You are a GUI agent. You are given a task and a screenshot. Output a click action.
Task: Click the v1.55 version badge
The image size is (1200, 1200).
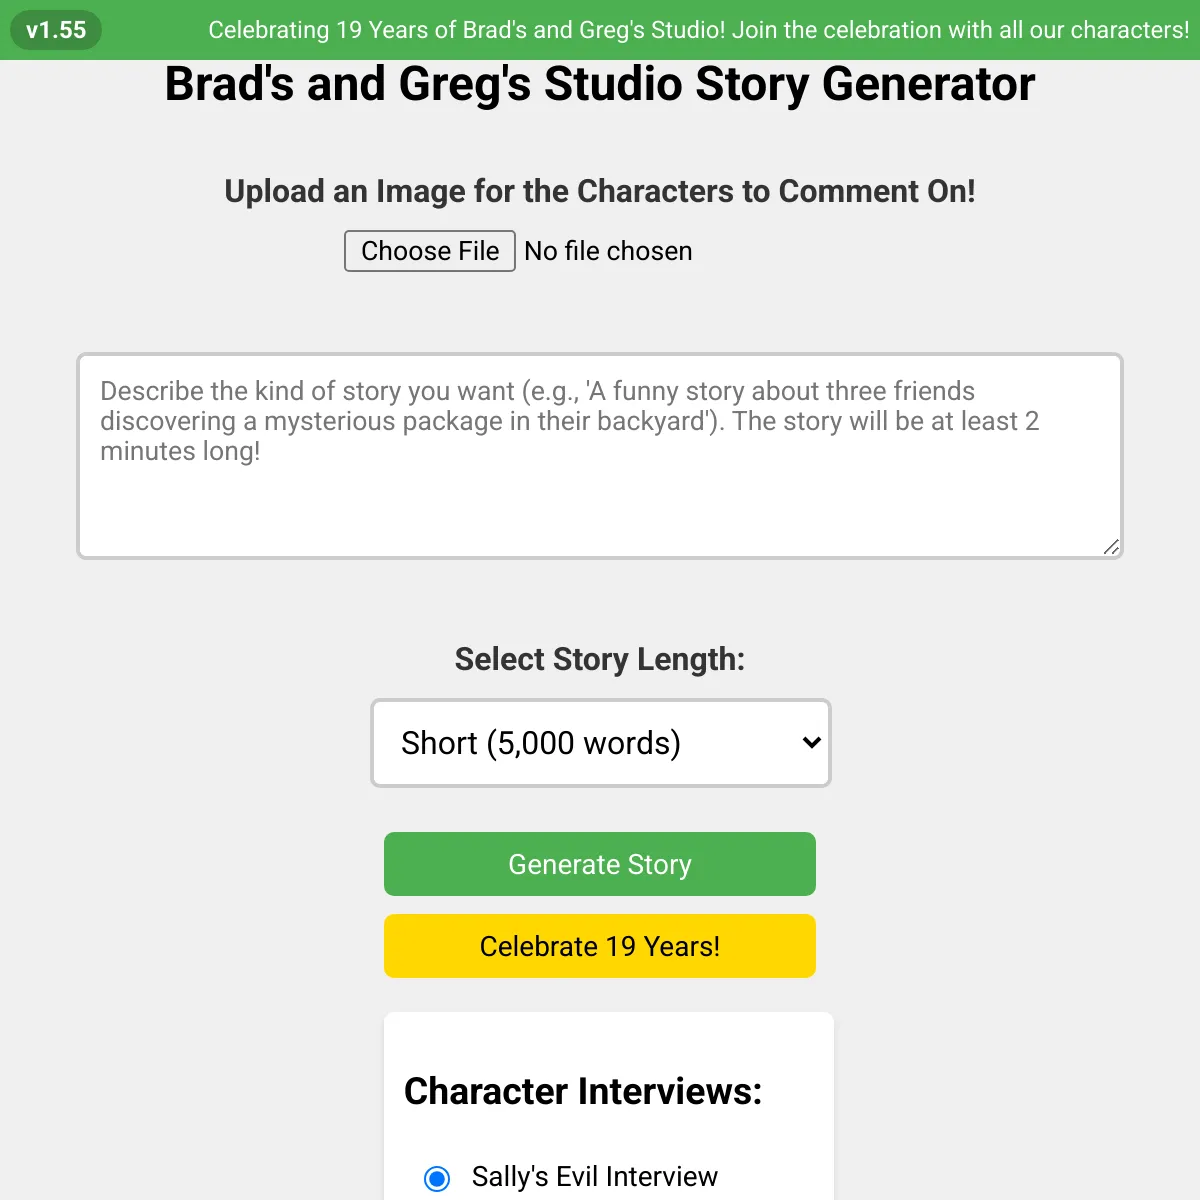(x=56, y=30)
